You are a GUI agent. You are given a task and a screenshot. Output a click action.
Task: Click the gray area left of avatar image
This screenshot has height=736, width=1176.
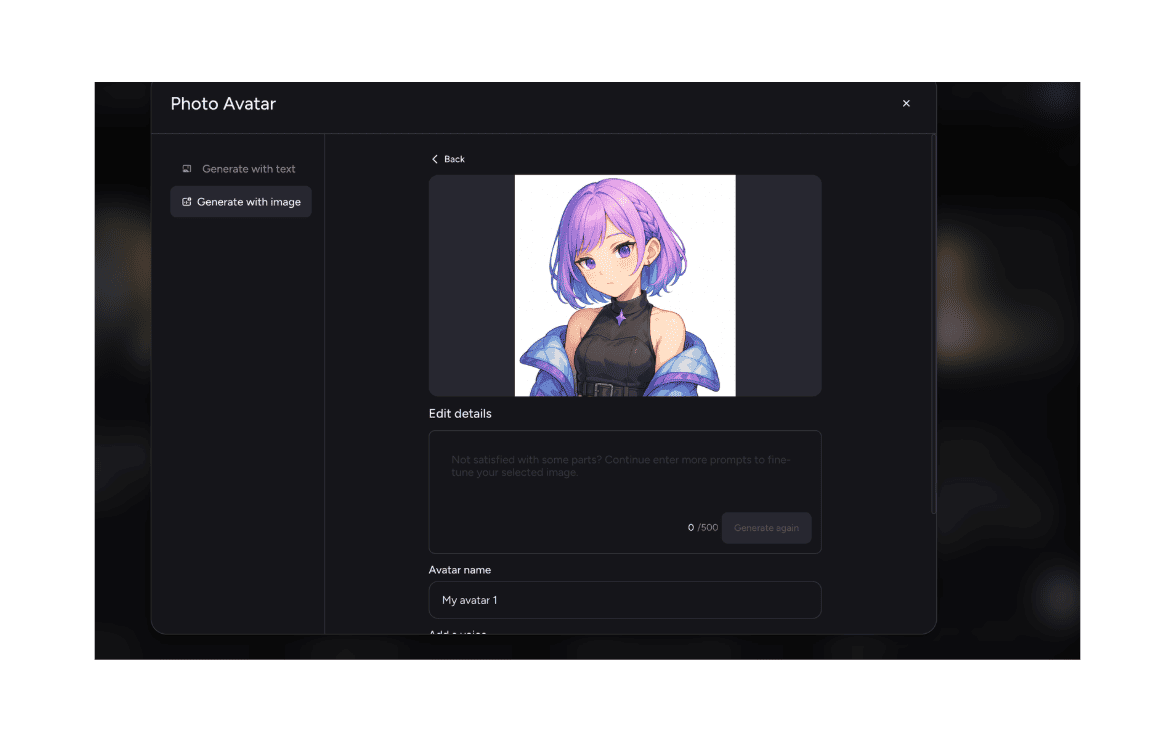[x=471, y=286]
